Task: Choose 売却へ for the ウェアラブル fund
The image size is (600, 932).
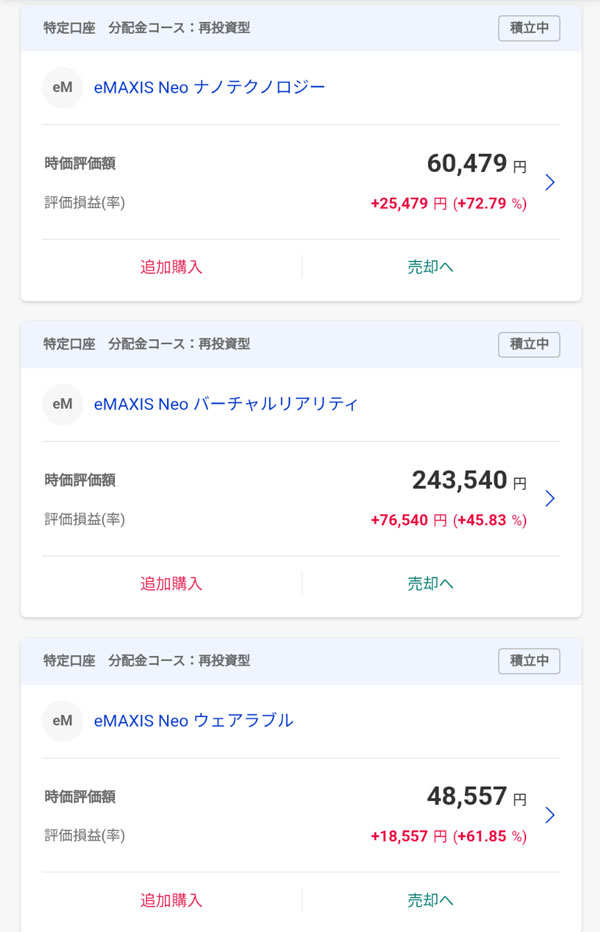Action: pos(430,900)
